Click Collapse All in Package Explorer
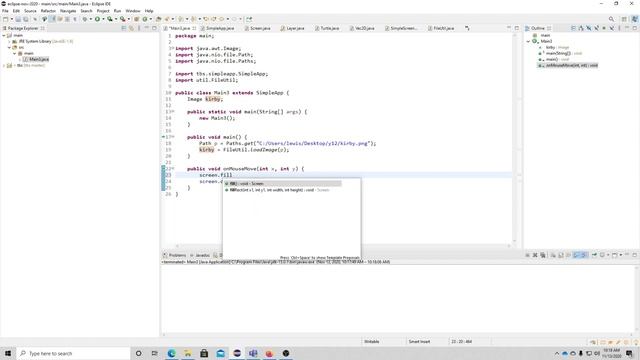Image resolution: width=640 pixels, height=360 pixels. 124,28
